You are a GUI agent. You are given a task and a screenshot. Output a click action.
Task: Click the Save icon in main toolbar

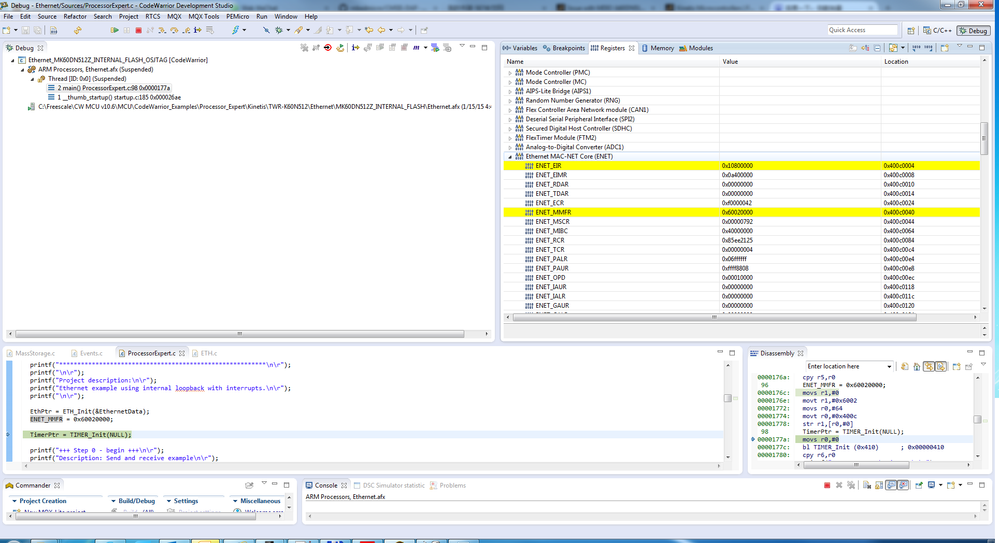coord(25,30)
